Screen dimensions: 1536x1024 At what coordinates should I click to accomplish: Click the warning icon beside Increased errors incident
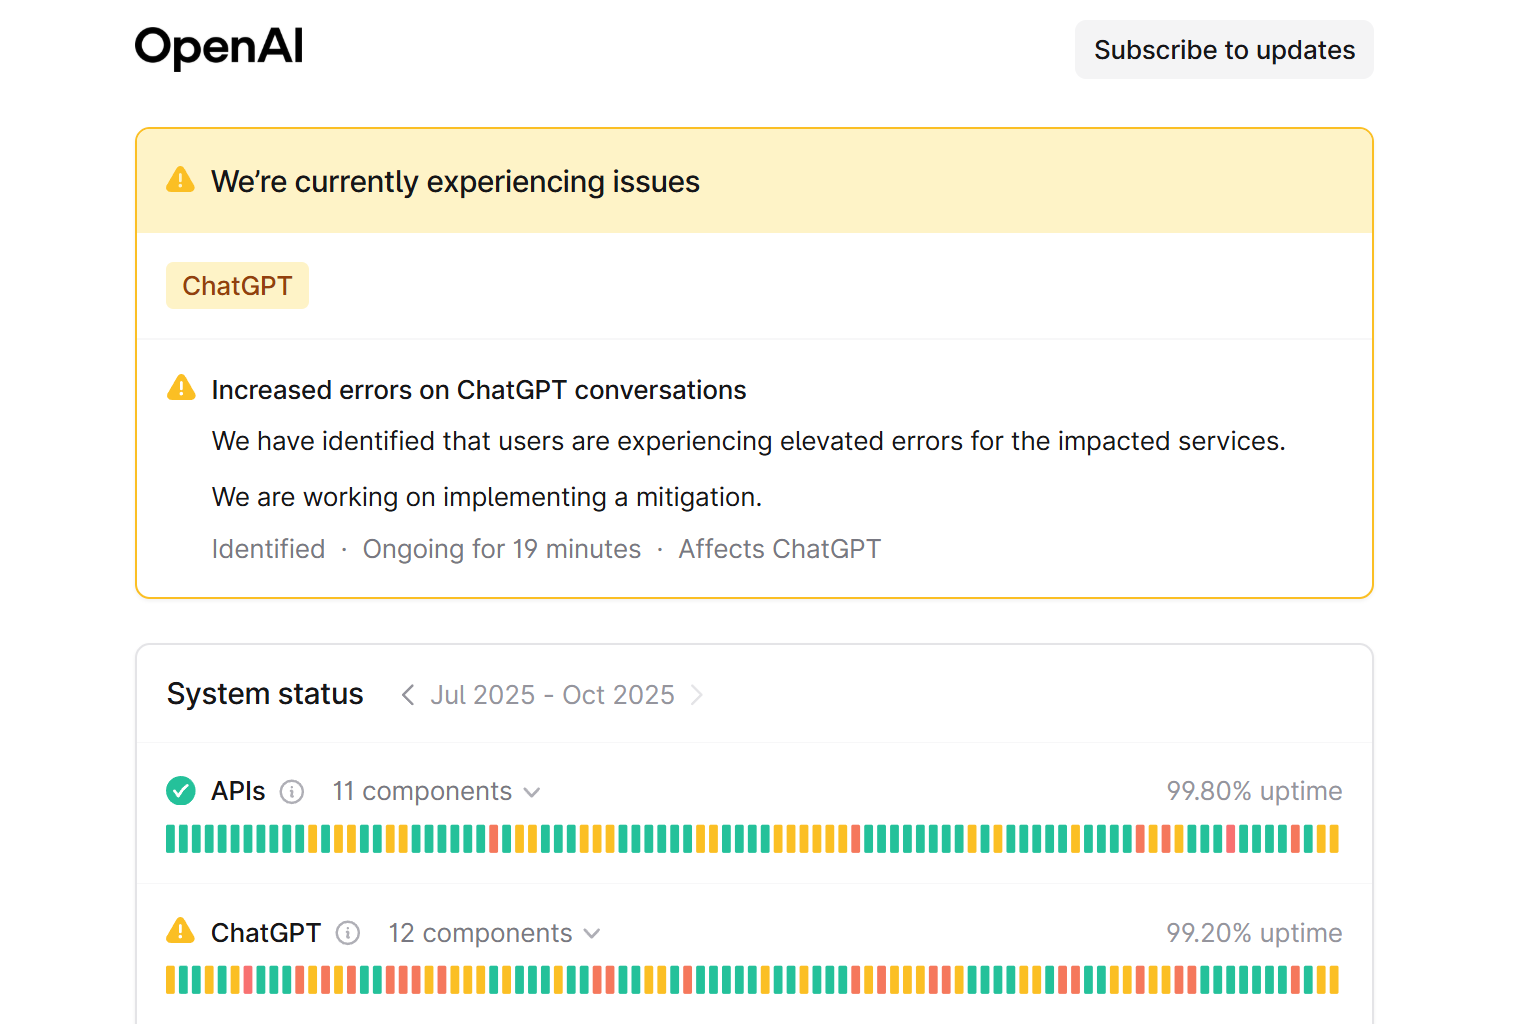coord(181,388)
